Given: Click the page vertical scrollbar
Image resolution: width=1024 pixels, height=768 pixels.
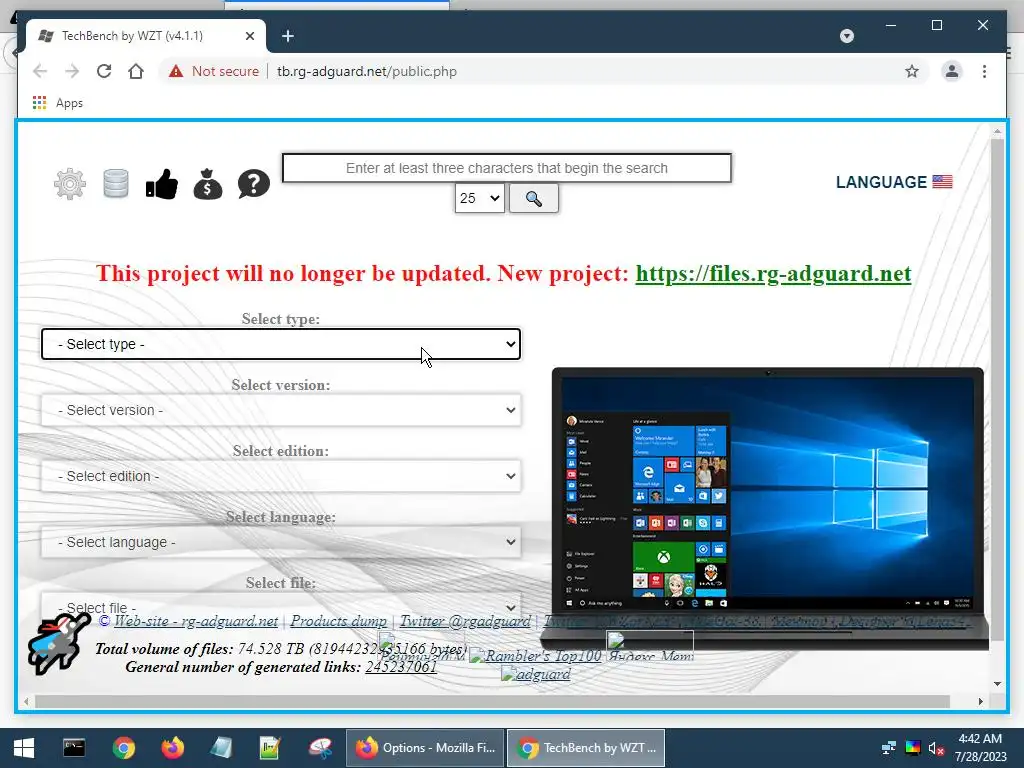Looking at the screenshot, I should click(997, 389).
